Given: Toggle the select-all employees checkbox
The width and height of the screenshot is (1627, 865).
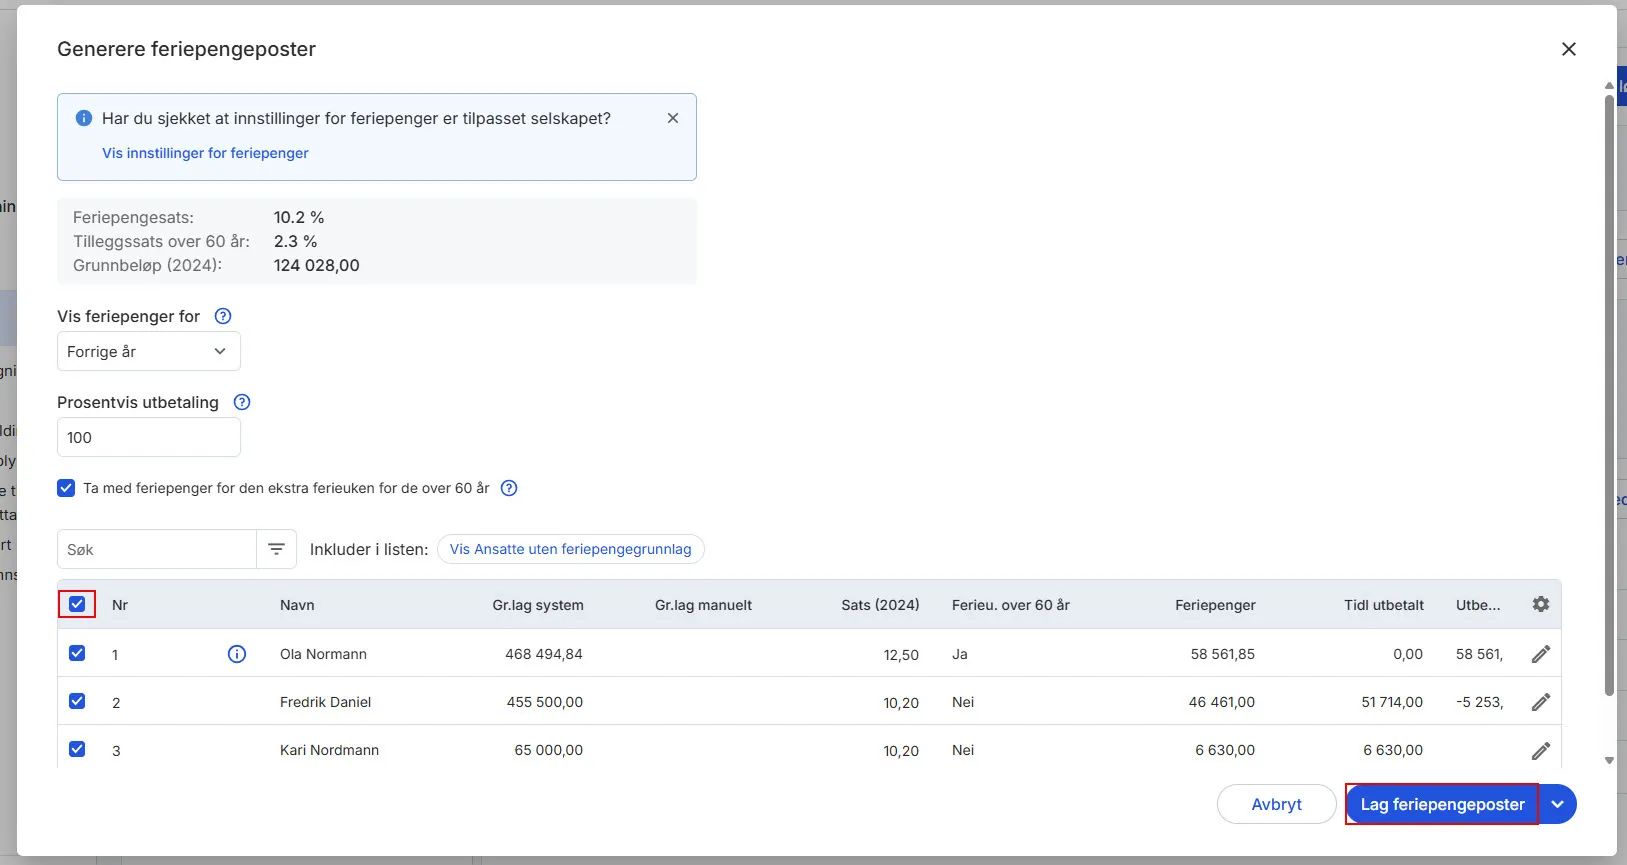Looking at the screenshot, I should pos(77,604).
